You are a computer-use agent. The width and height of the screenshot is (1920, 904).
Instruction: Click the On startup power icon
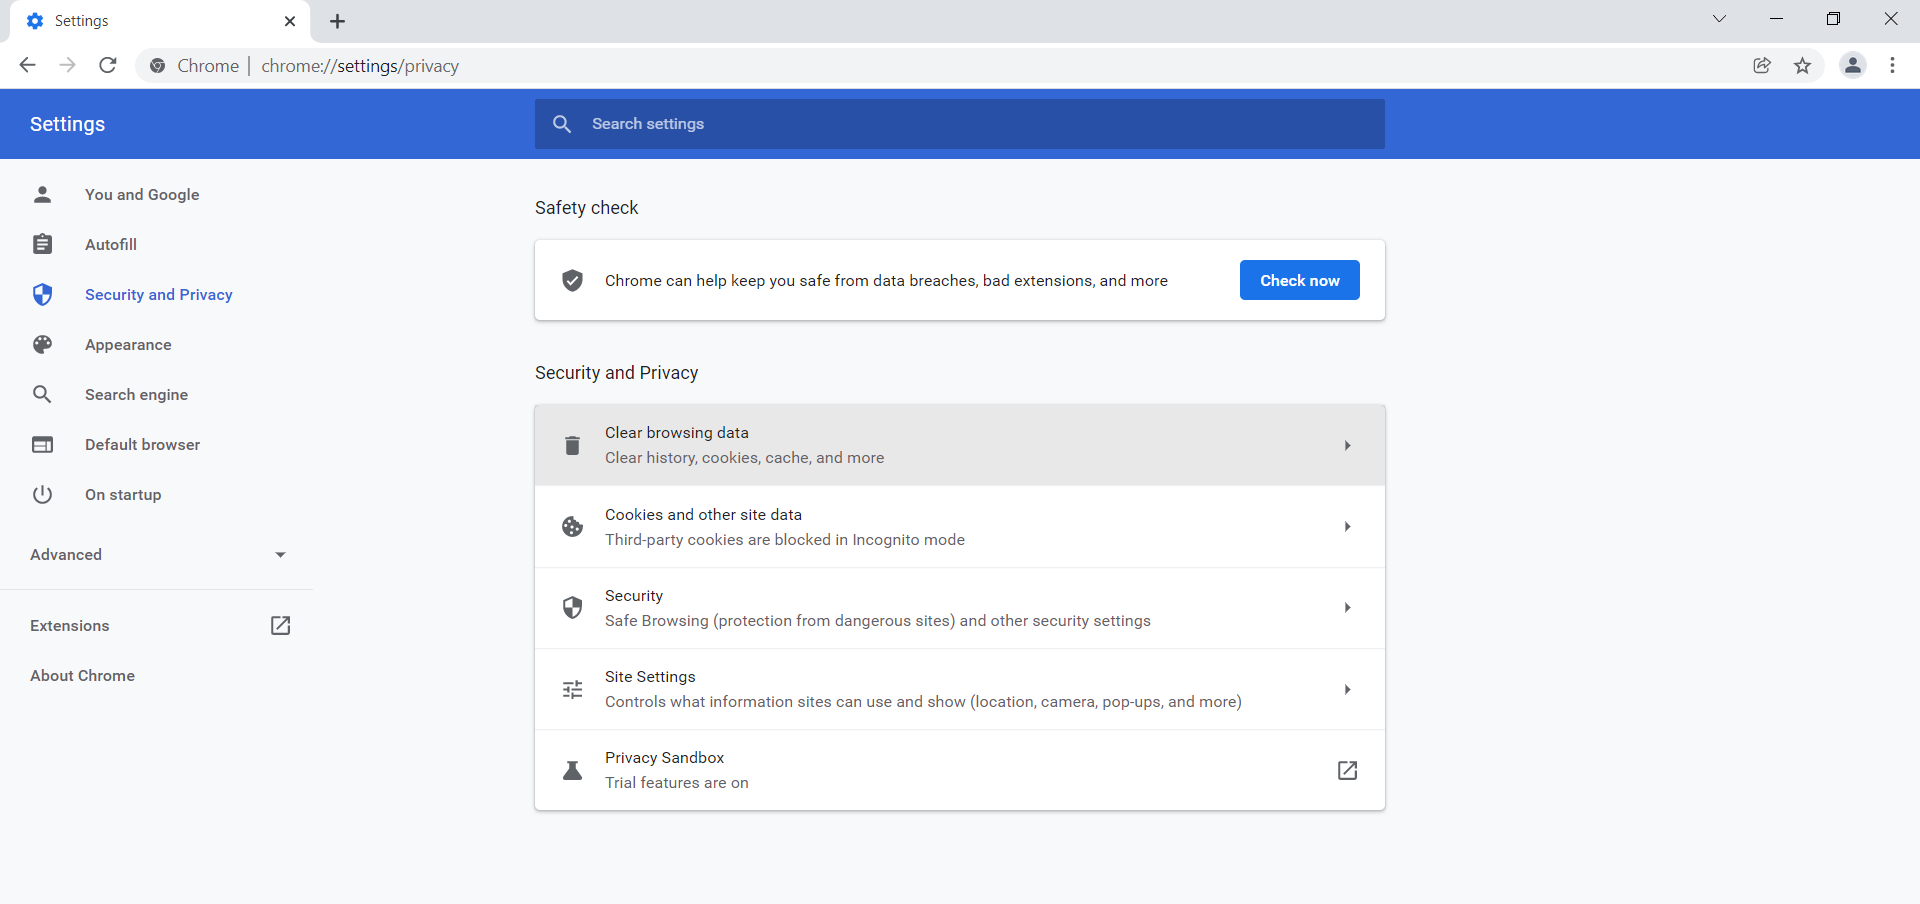click(43, 494)
